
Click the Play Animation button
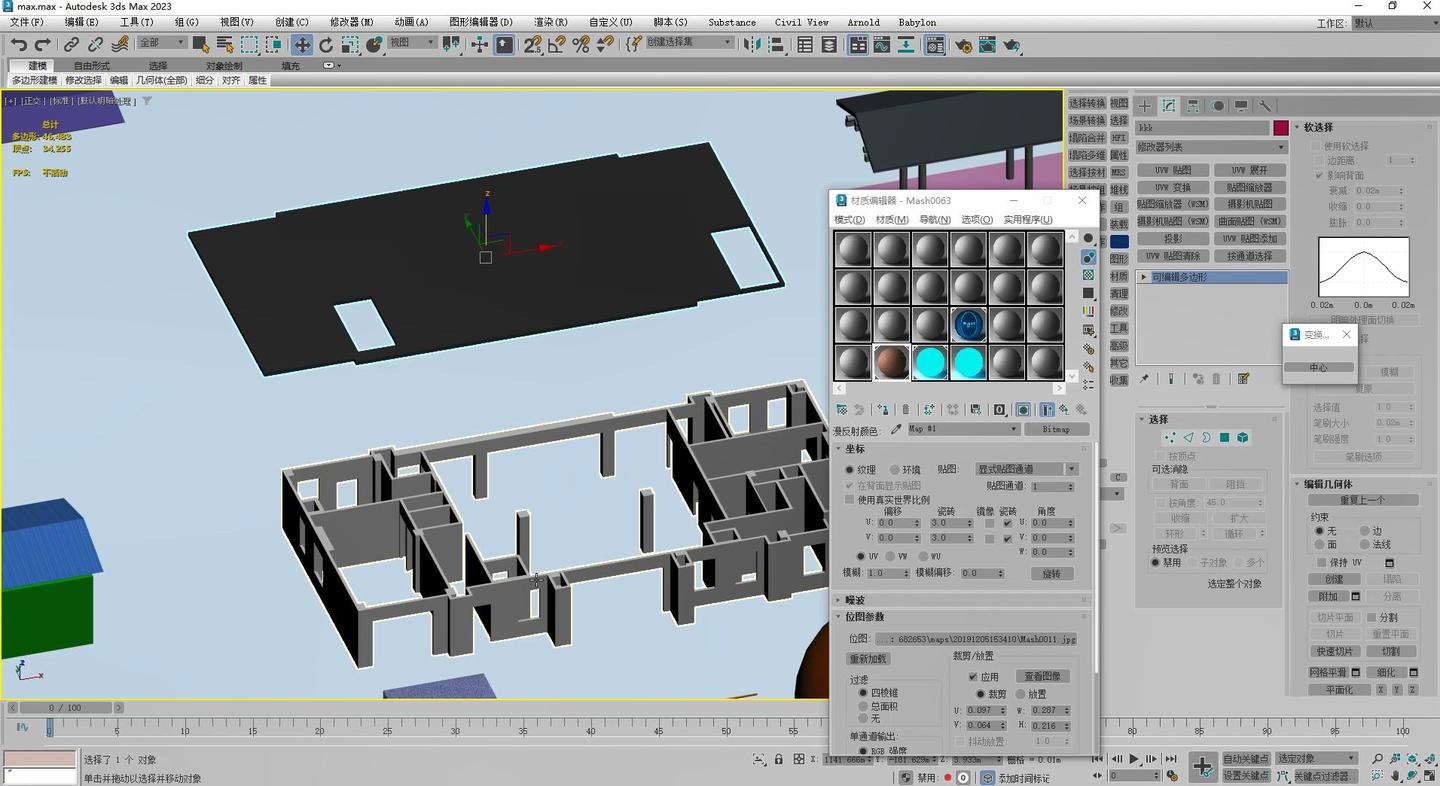pos(1133,759)
